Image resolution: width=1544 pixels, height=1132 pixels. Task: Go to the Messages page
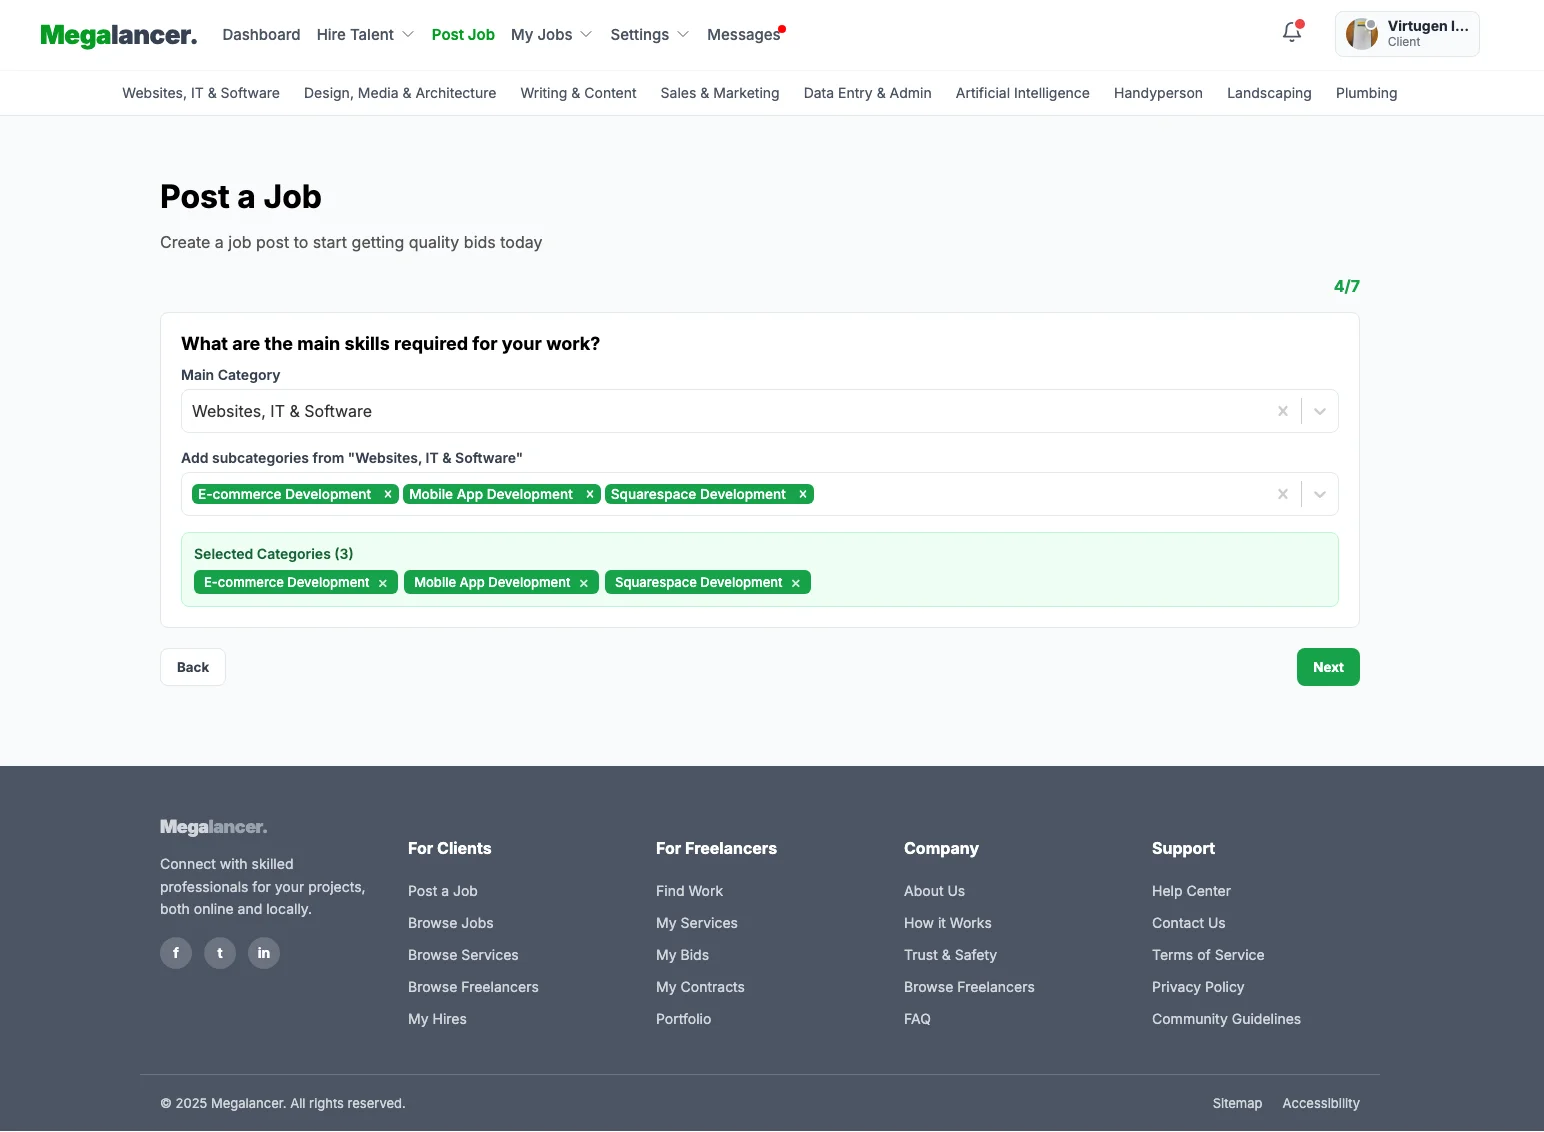click(743, 35)
